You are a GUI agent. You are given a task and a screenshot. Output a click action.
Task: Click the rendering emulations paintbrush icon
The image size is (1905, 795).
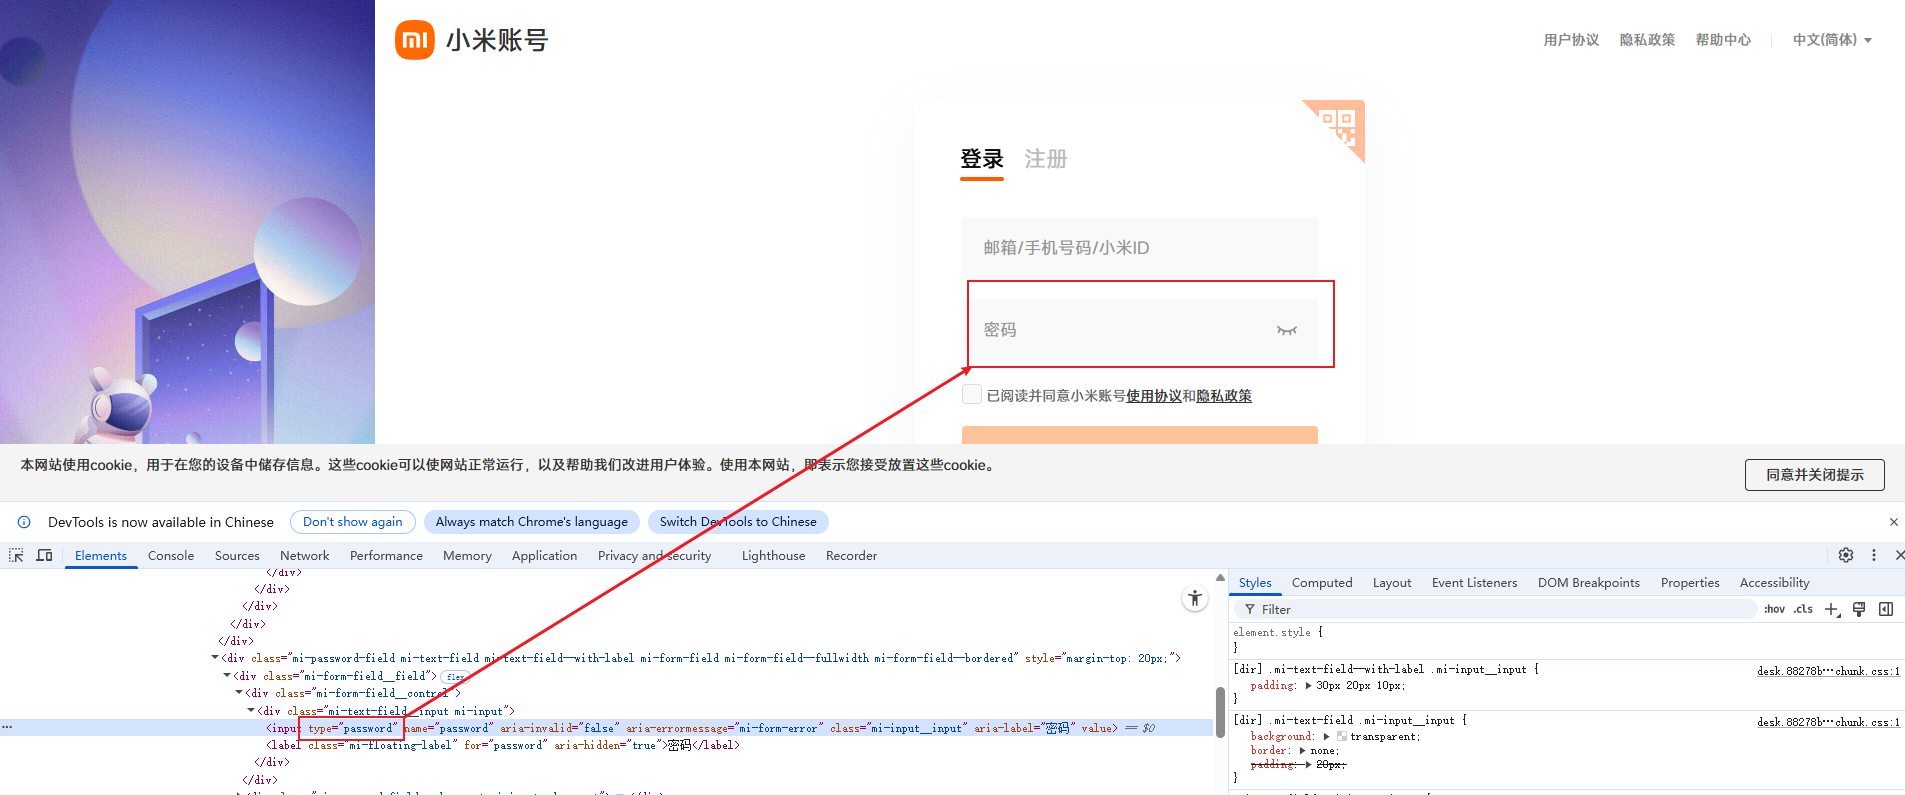pos(1859,609)
